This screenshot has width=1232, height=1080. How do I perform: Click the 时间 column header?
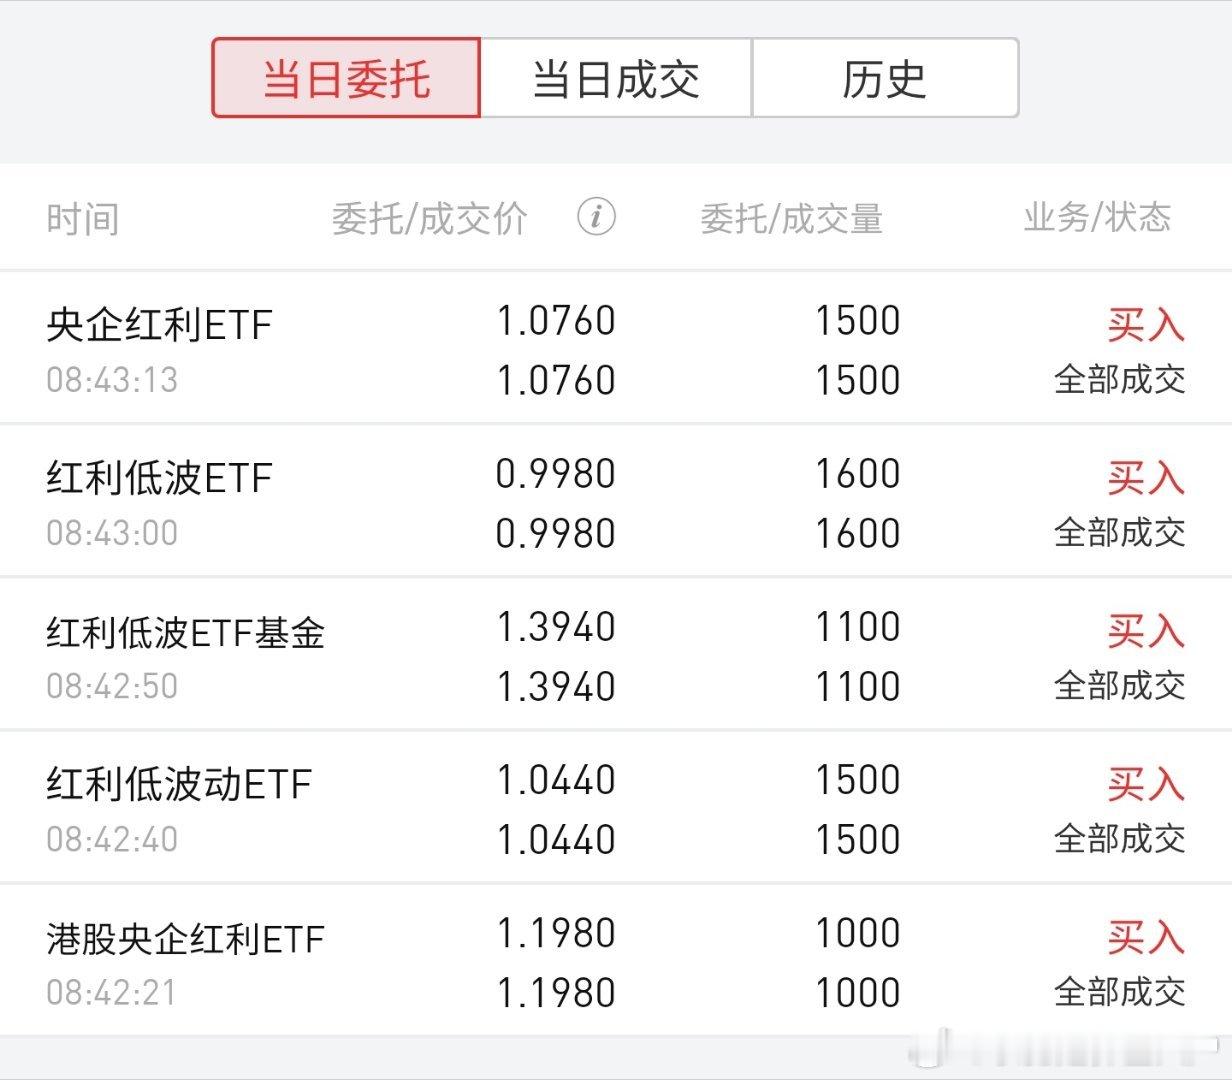[83, 218]
